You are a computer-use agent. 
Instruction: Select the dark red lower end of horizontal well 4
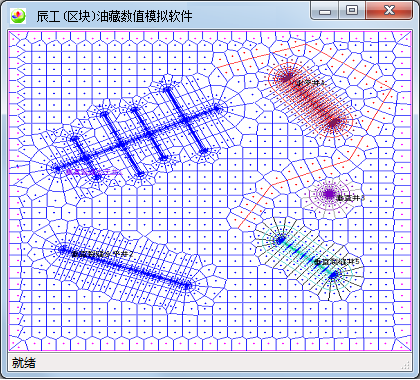point(333,123)
